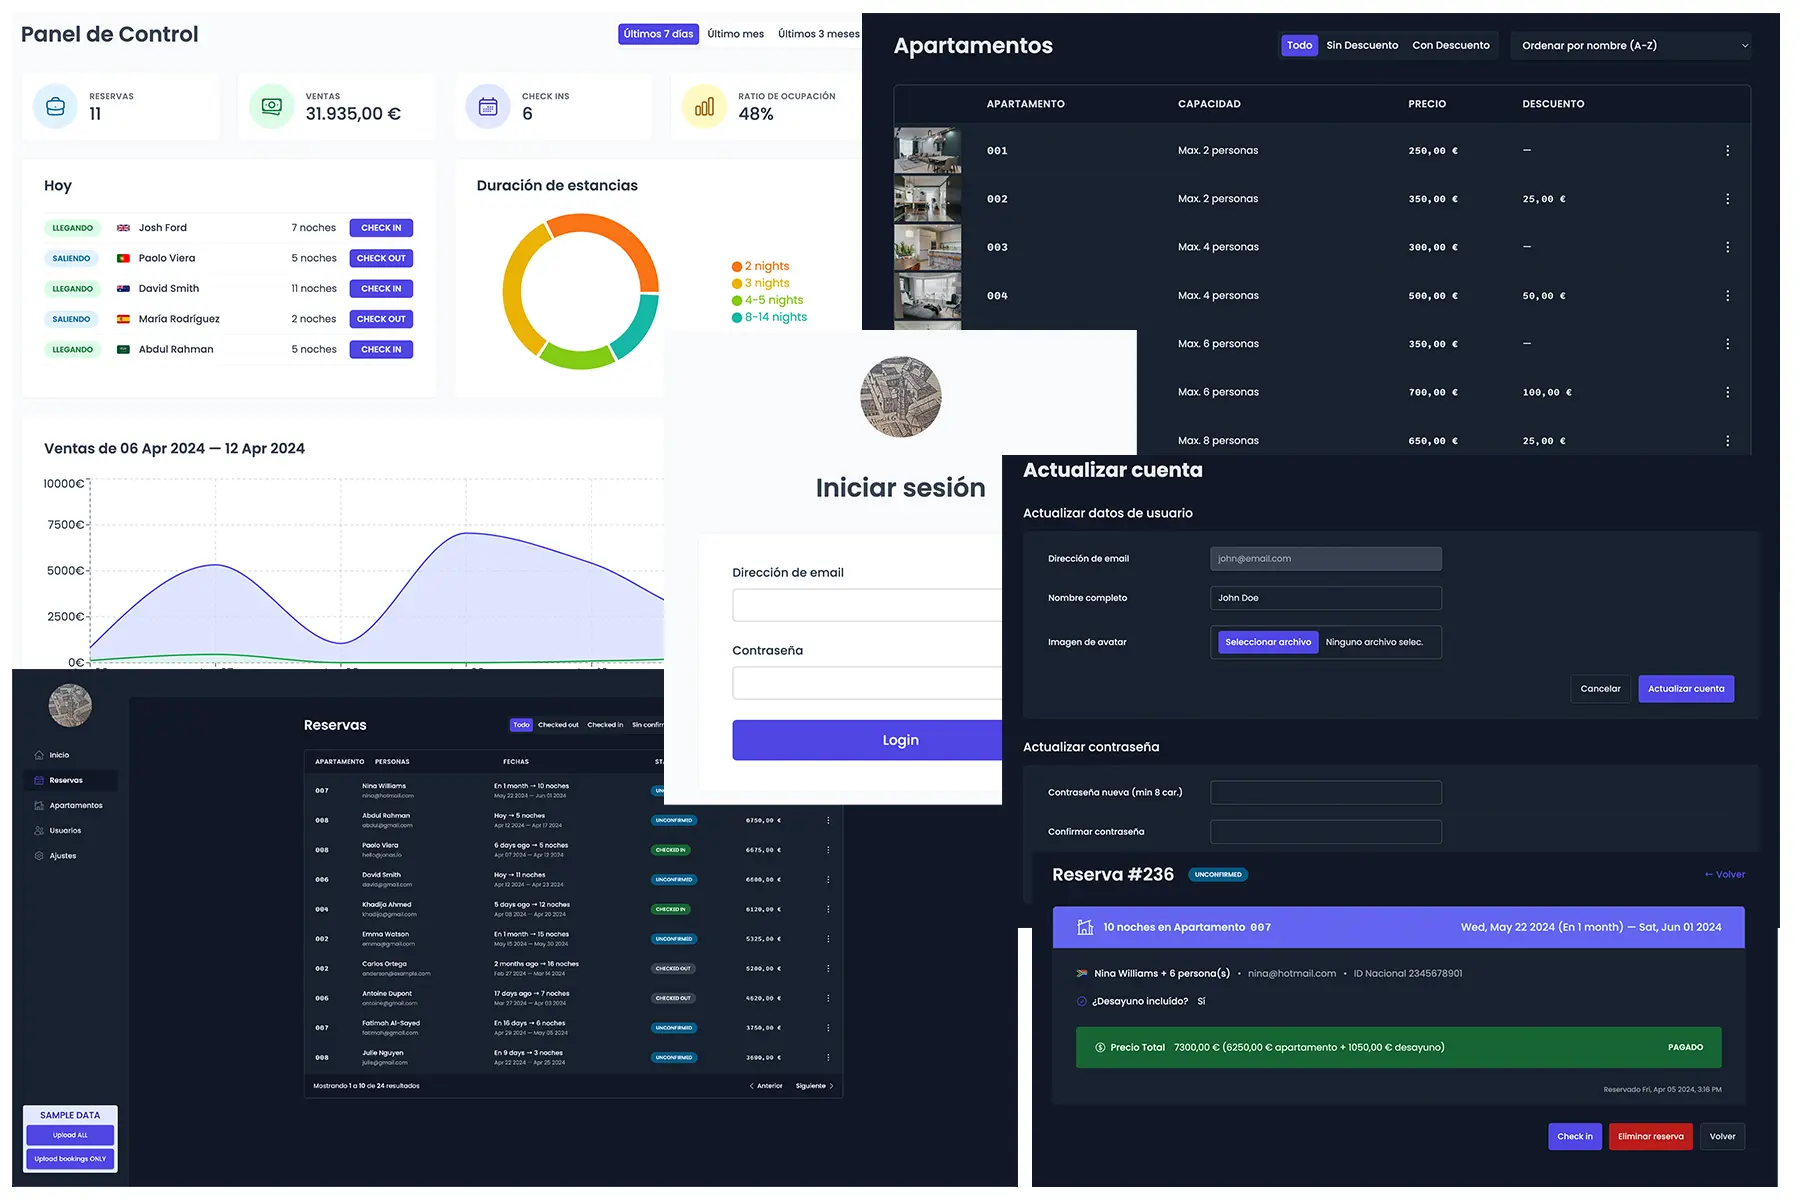Click the Precio Total money icon
Screen dimensions: 1800x1200
click(x=1100, y=1048)
